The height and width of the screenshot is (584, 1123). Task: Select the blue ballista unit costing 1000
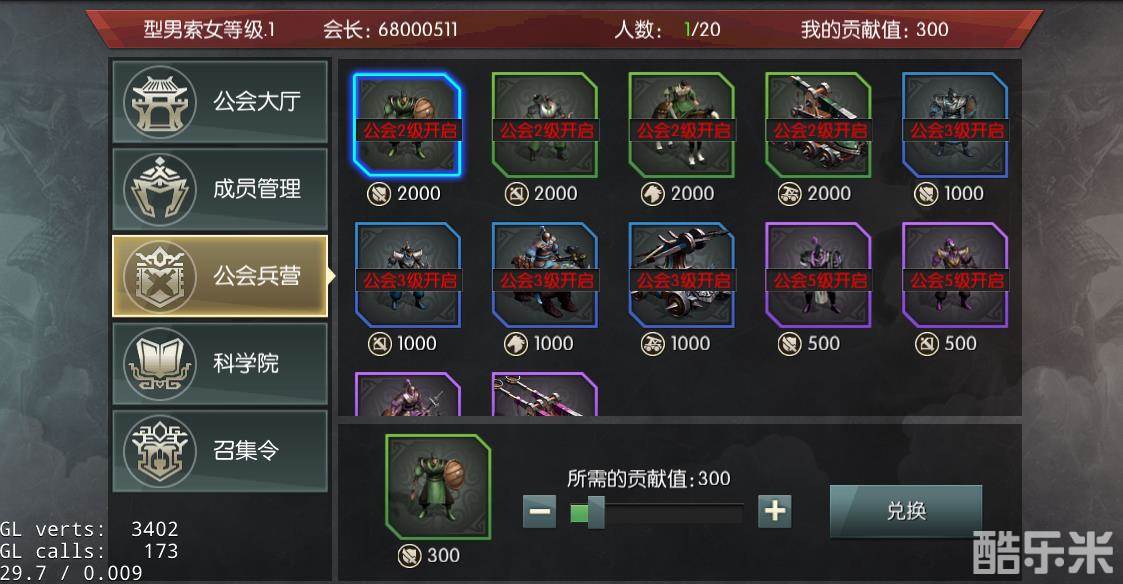pos(681,275)
